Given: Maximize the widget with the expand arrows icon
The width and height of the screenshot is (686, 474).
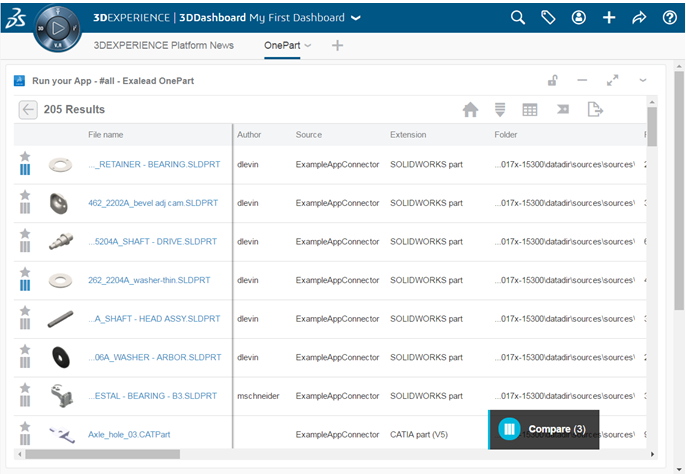Looking at the screenshot, I should click(x=612, y=81).
